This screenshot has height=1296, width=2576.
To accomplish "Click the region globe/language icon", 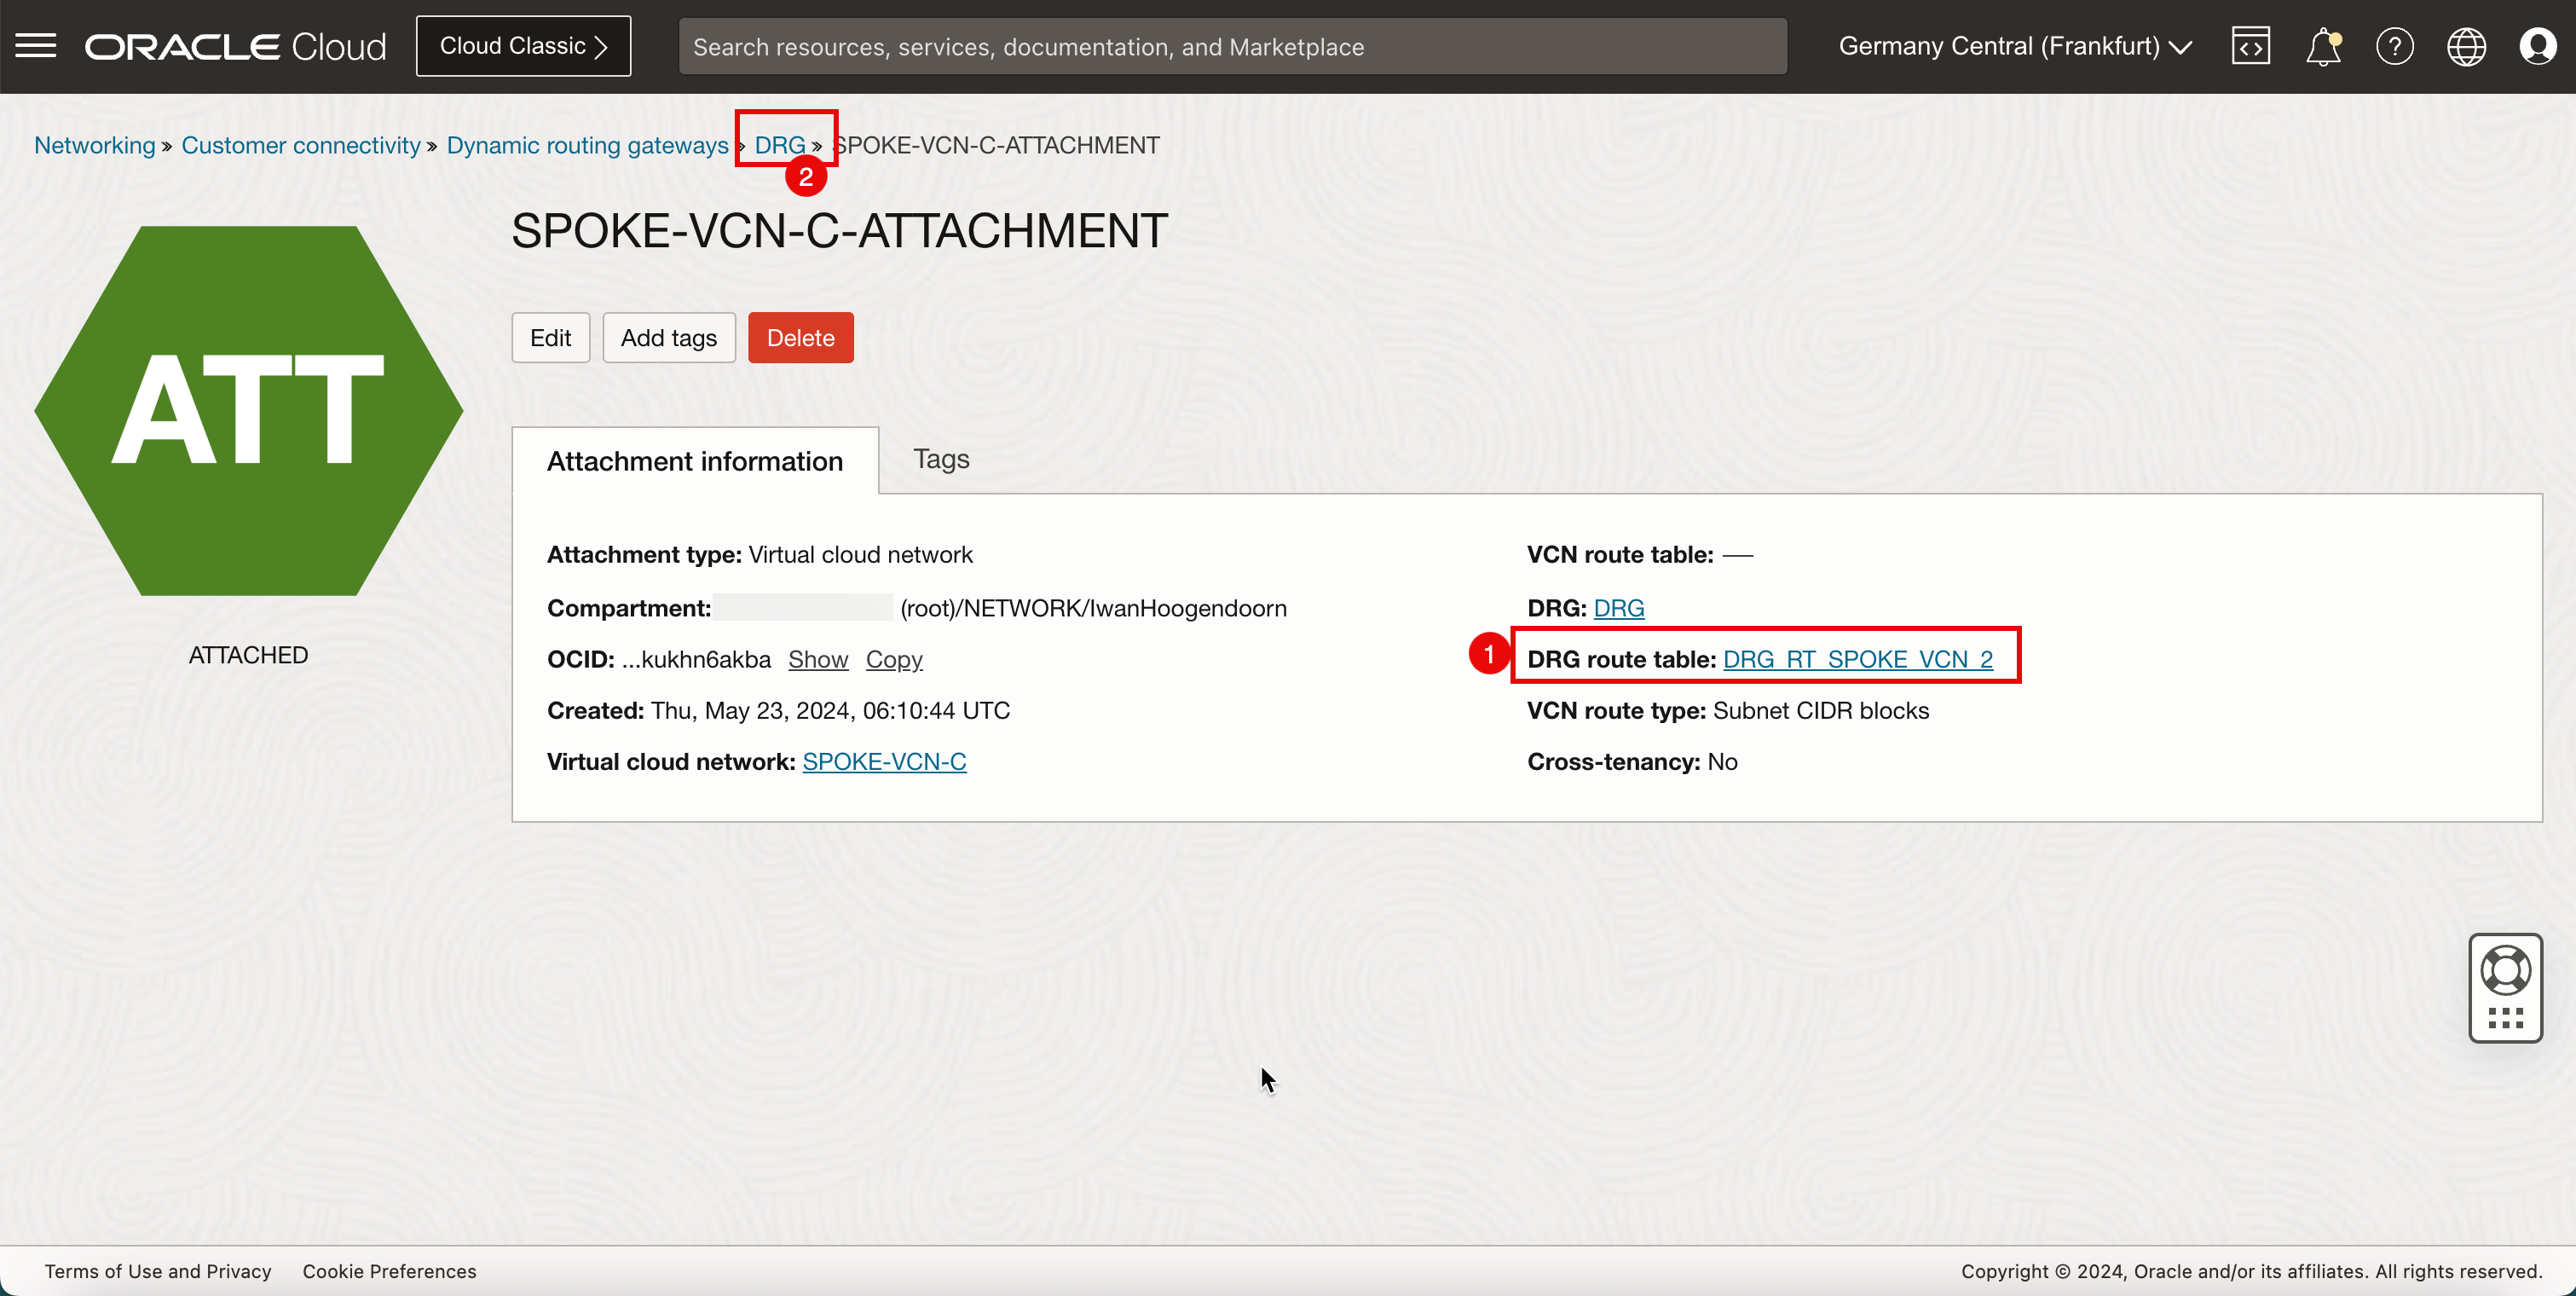I will coord(2465,46).
